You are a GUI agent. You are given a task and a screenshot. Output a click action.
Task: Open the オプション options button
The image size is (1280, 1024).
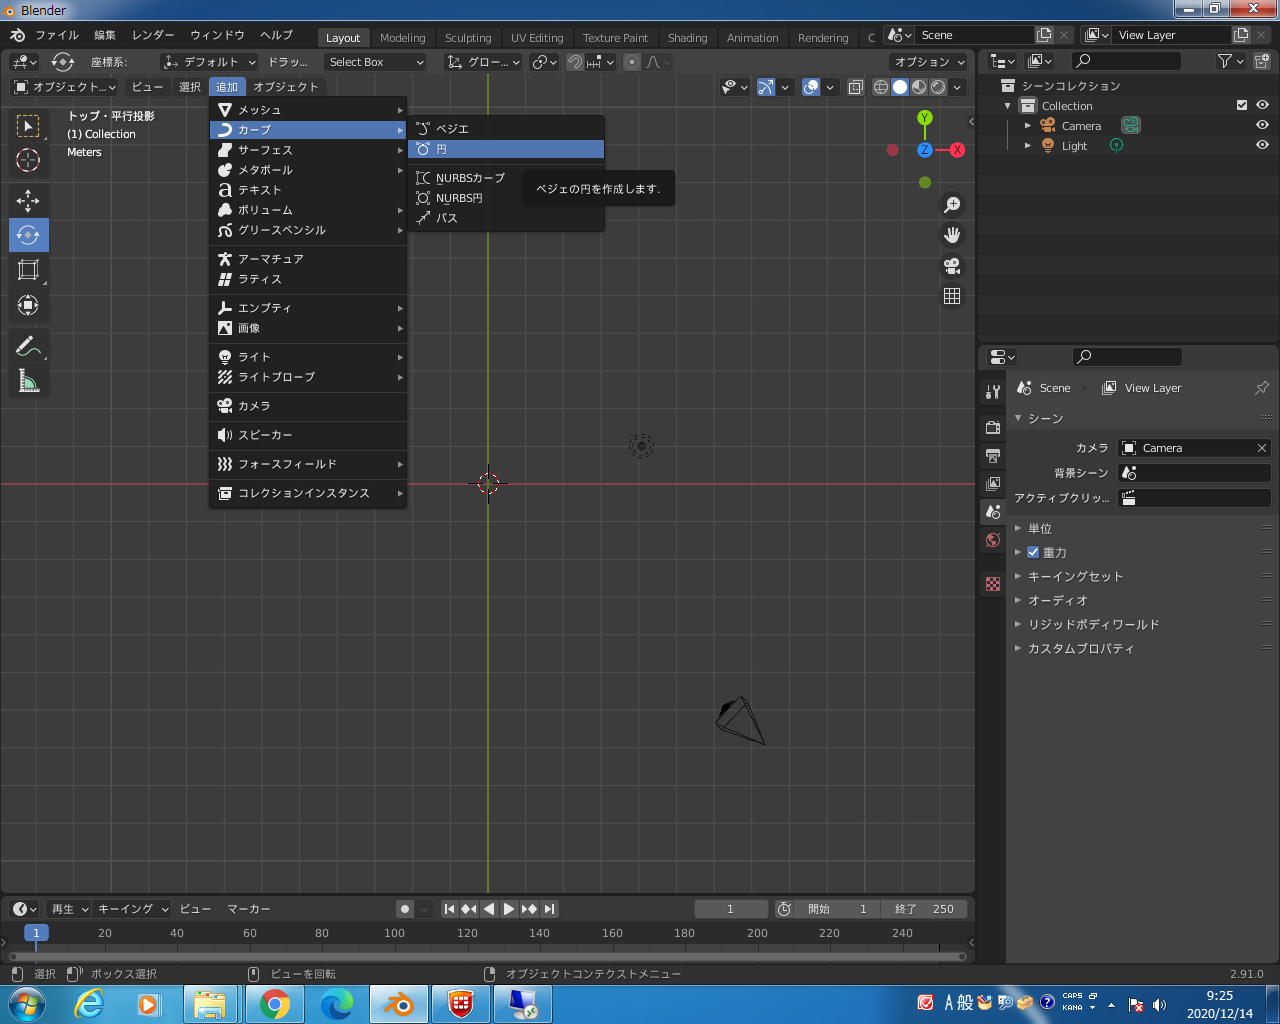tap(929, 62)
